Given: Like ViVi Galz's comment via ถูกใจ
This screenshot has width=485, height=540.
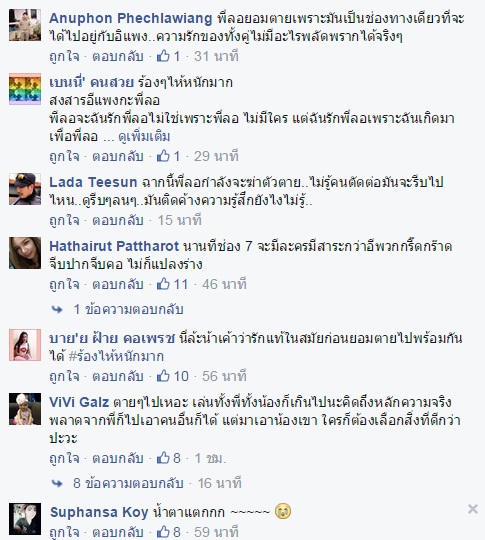Looking at the screenshot, I should [64, 458].
